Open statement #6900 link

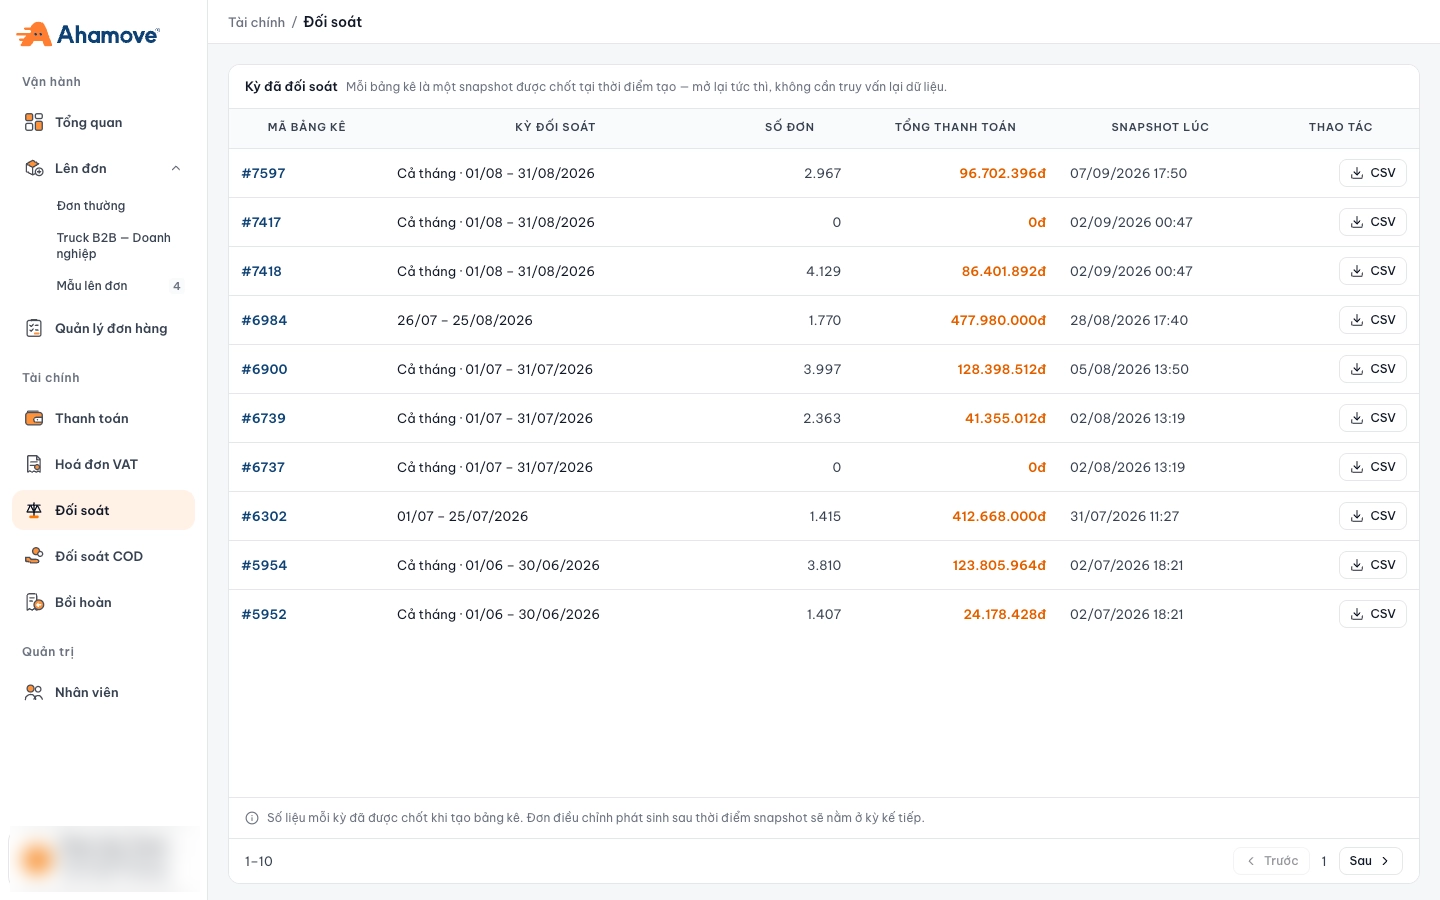(x=264, y=369)
